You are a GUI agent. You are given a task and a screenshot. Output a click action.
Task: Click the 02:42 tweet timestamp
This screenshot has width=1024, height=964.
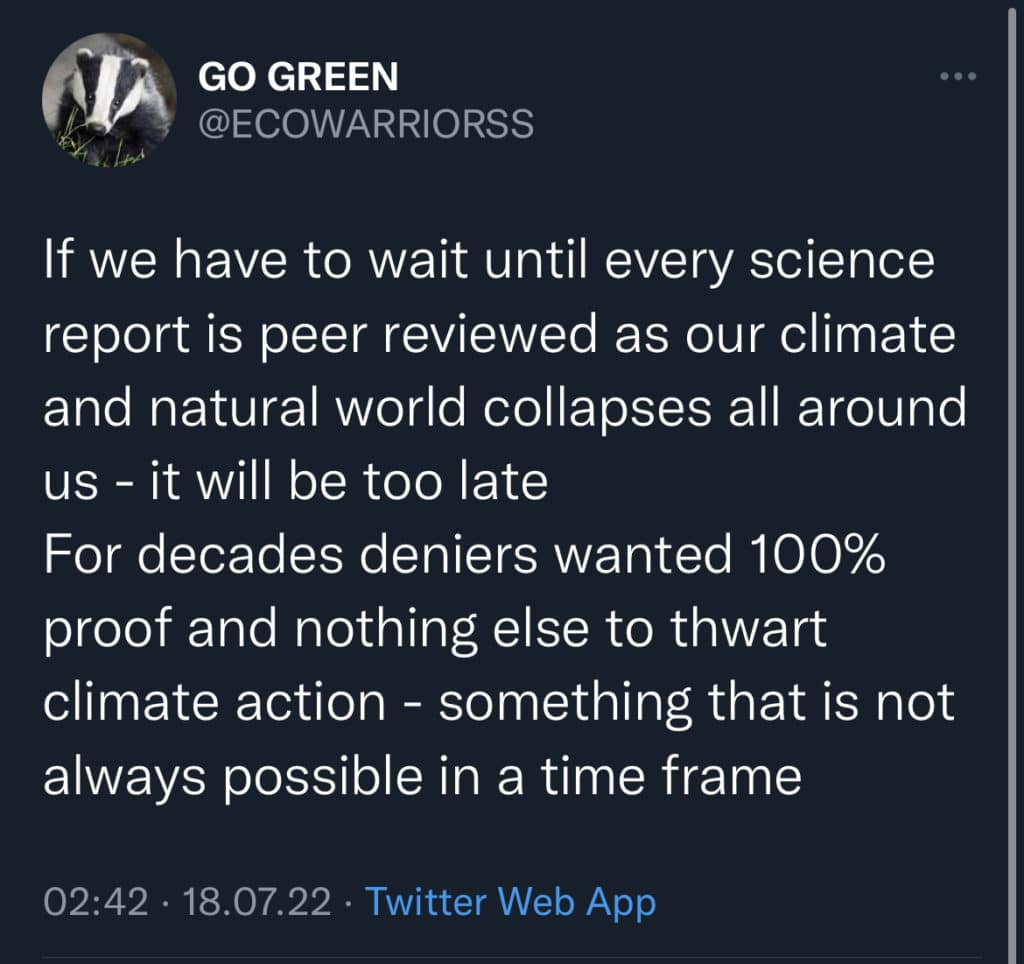[x=95, y=902]
